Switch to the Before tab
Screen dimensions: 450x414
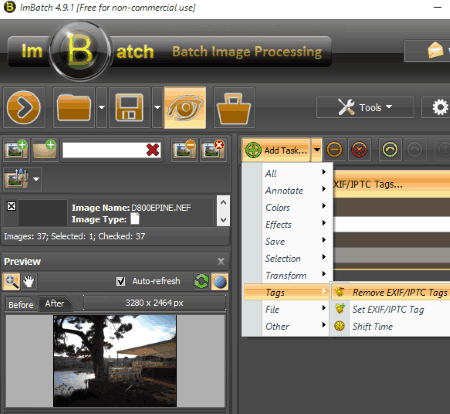point(21,305)
